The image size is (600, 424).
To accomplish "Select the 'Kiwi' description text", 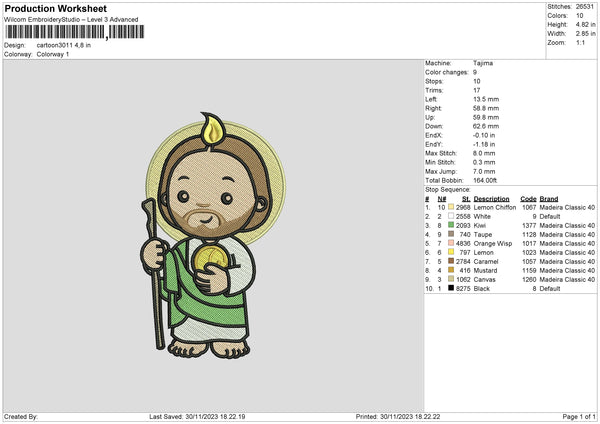I will point(479,225).
